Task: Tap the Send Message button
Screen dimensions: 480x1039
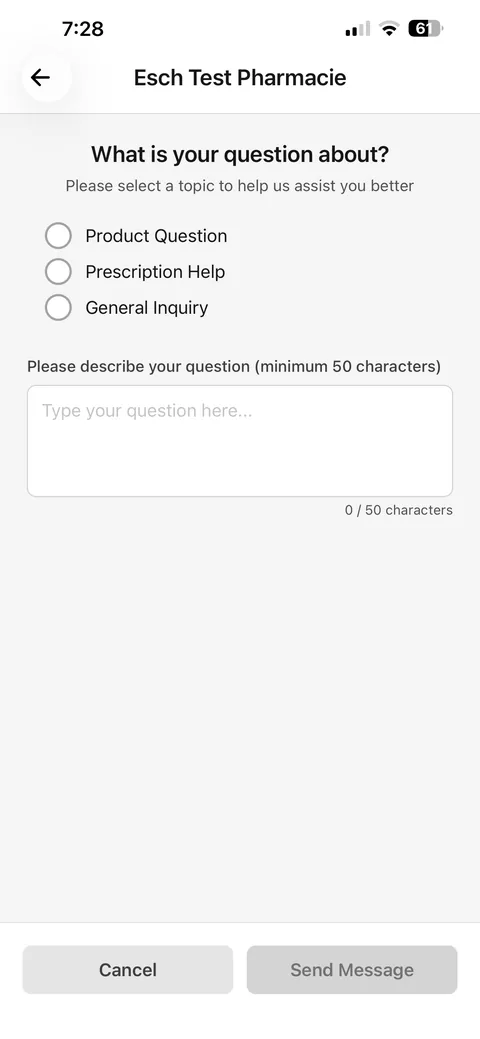Action: pyautogui.click(x=352, y=969)
